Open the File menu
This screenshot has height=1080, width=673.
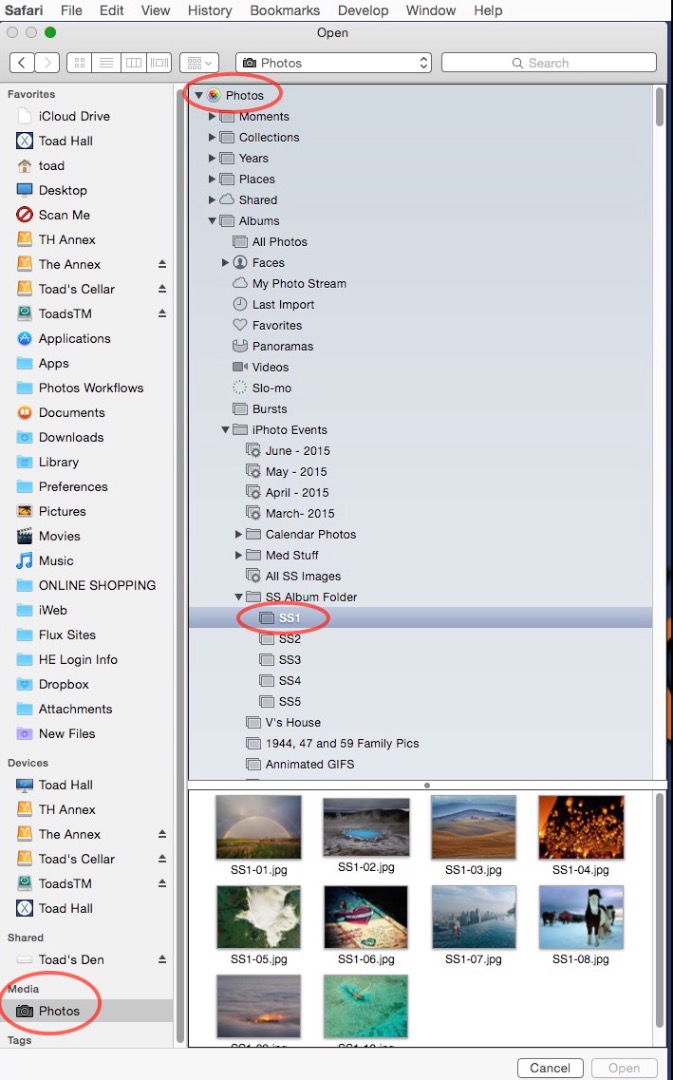point(71,10)
